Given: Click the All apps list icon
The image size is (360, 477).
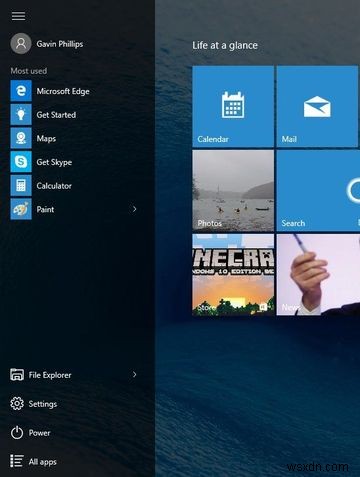Looking at the screenshot, I should click(x=17, y=461).
